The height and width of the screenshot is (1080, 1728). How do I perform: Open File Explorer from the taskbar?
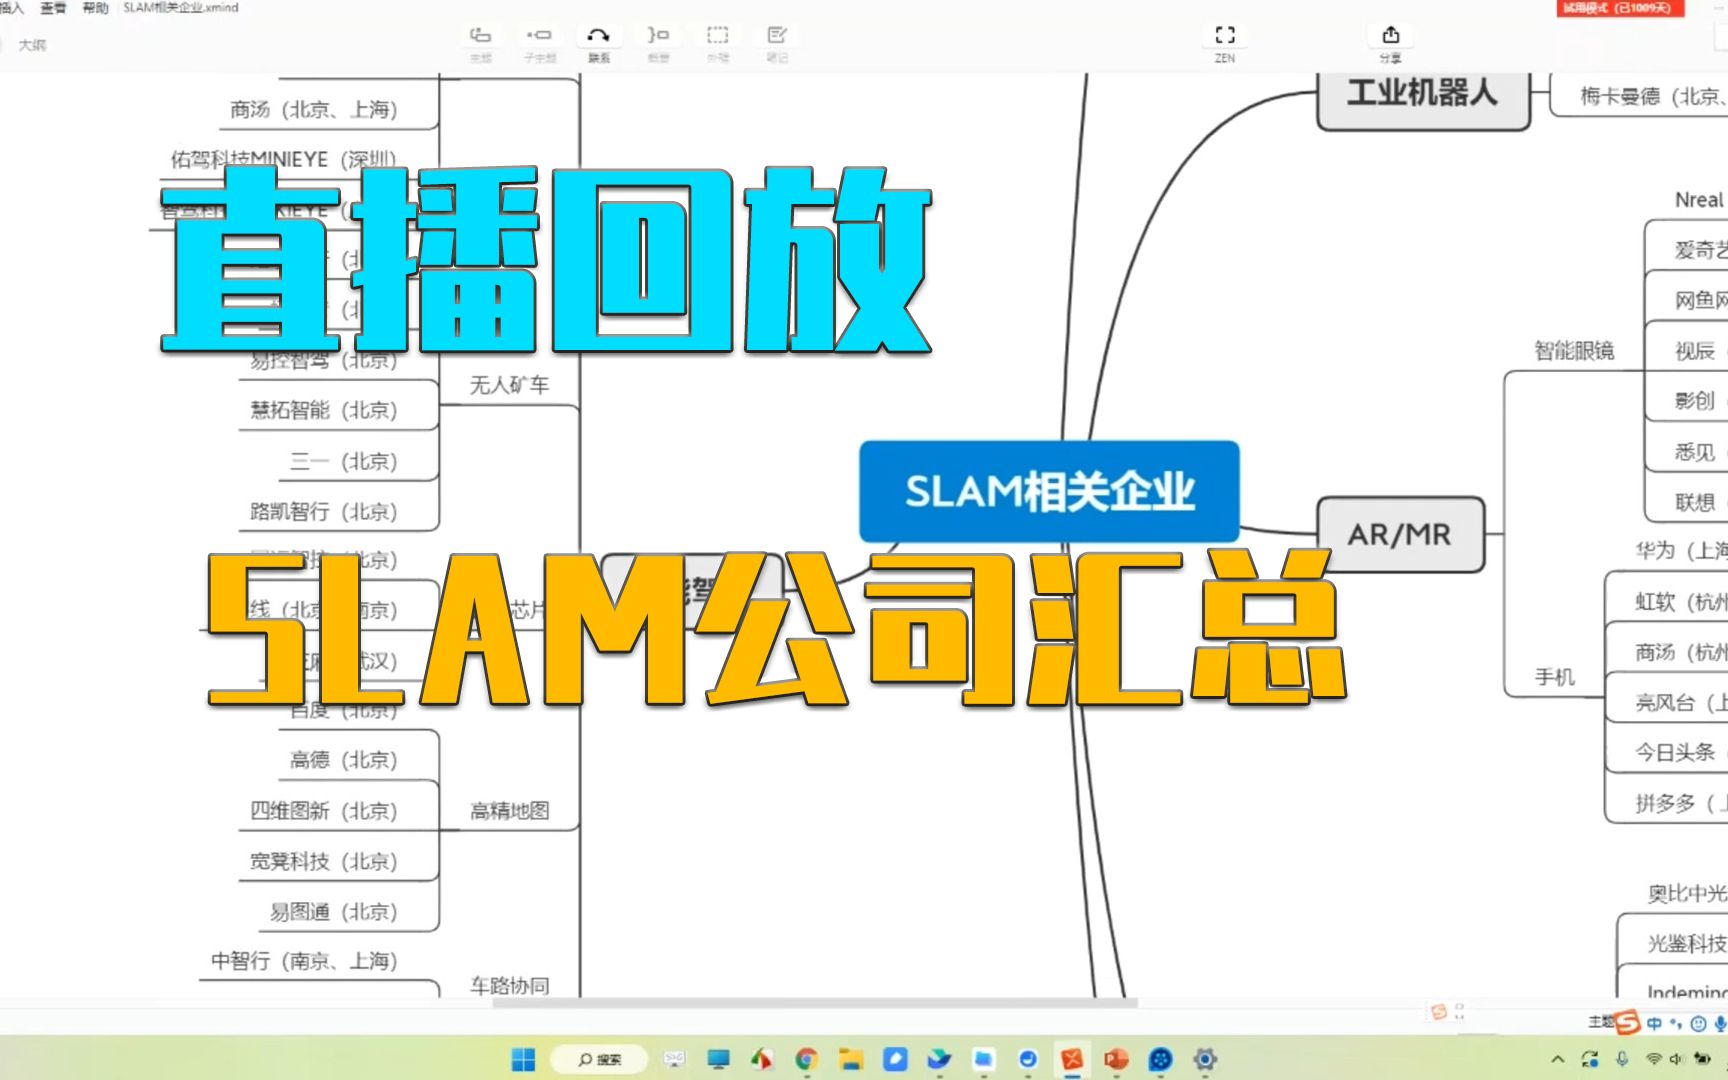[850, 1059]
